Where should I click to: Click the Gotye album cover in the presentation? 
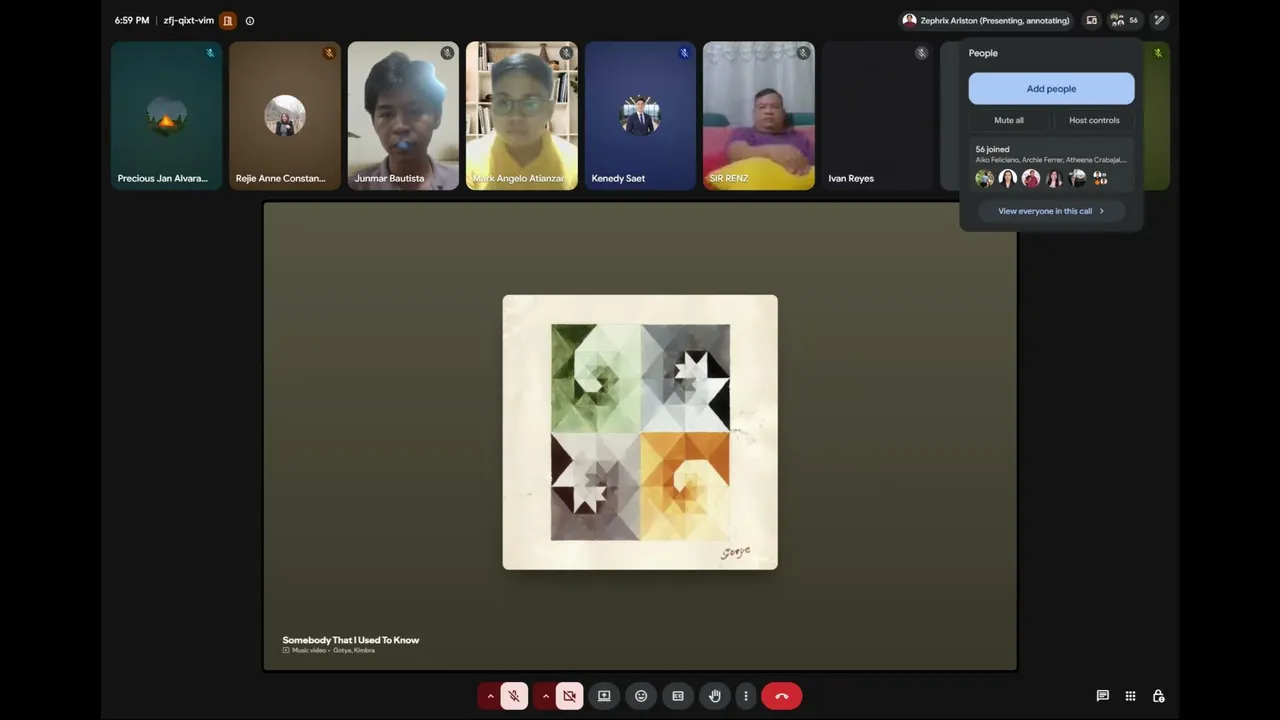point(640,432)
